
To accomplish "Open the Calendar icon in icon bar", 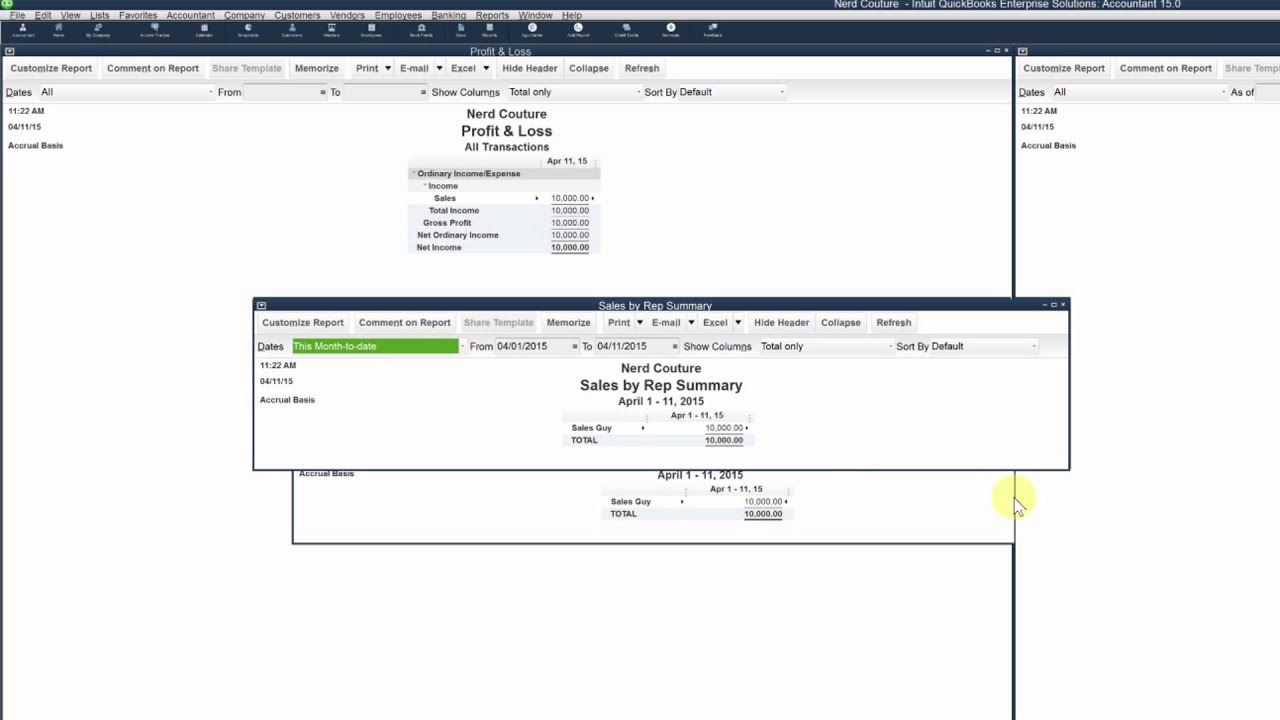I will pyautogui.click(x=204, y=30).
